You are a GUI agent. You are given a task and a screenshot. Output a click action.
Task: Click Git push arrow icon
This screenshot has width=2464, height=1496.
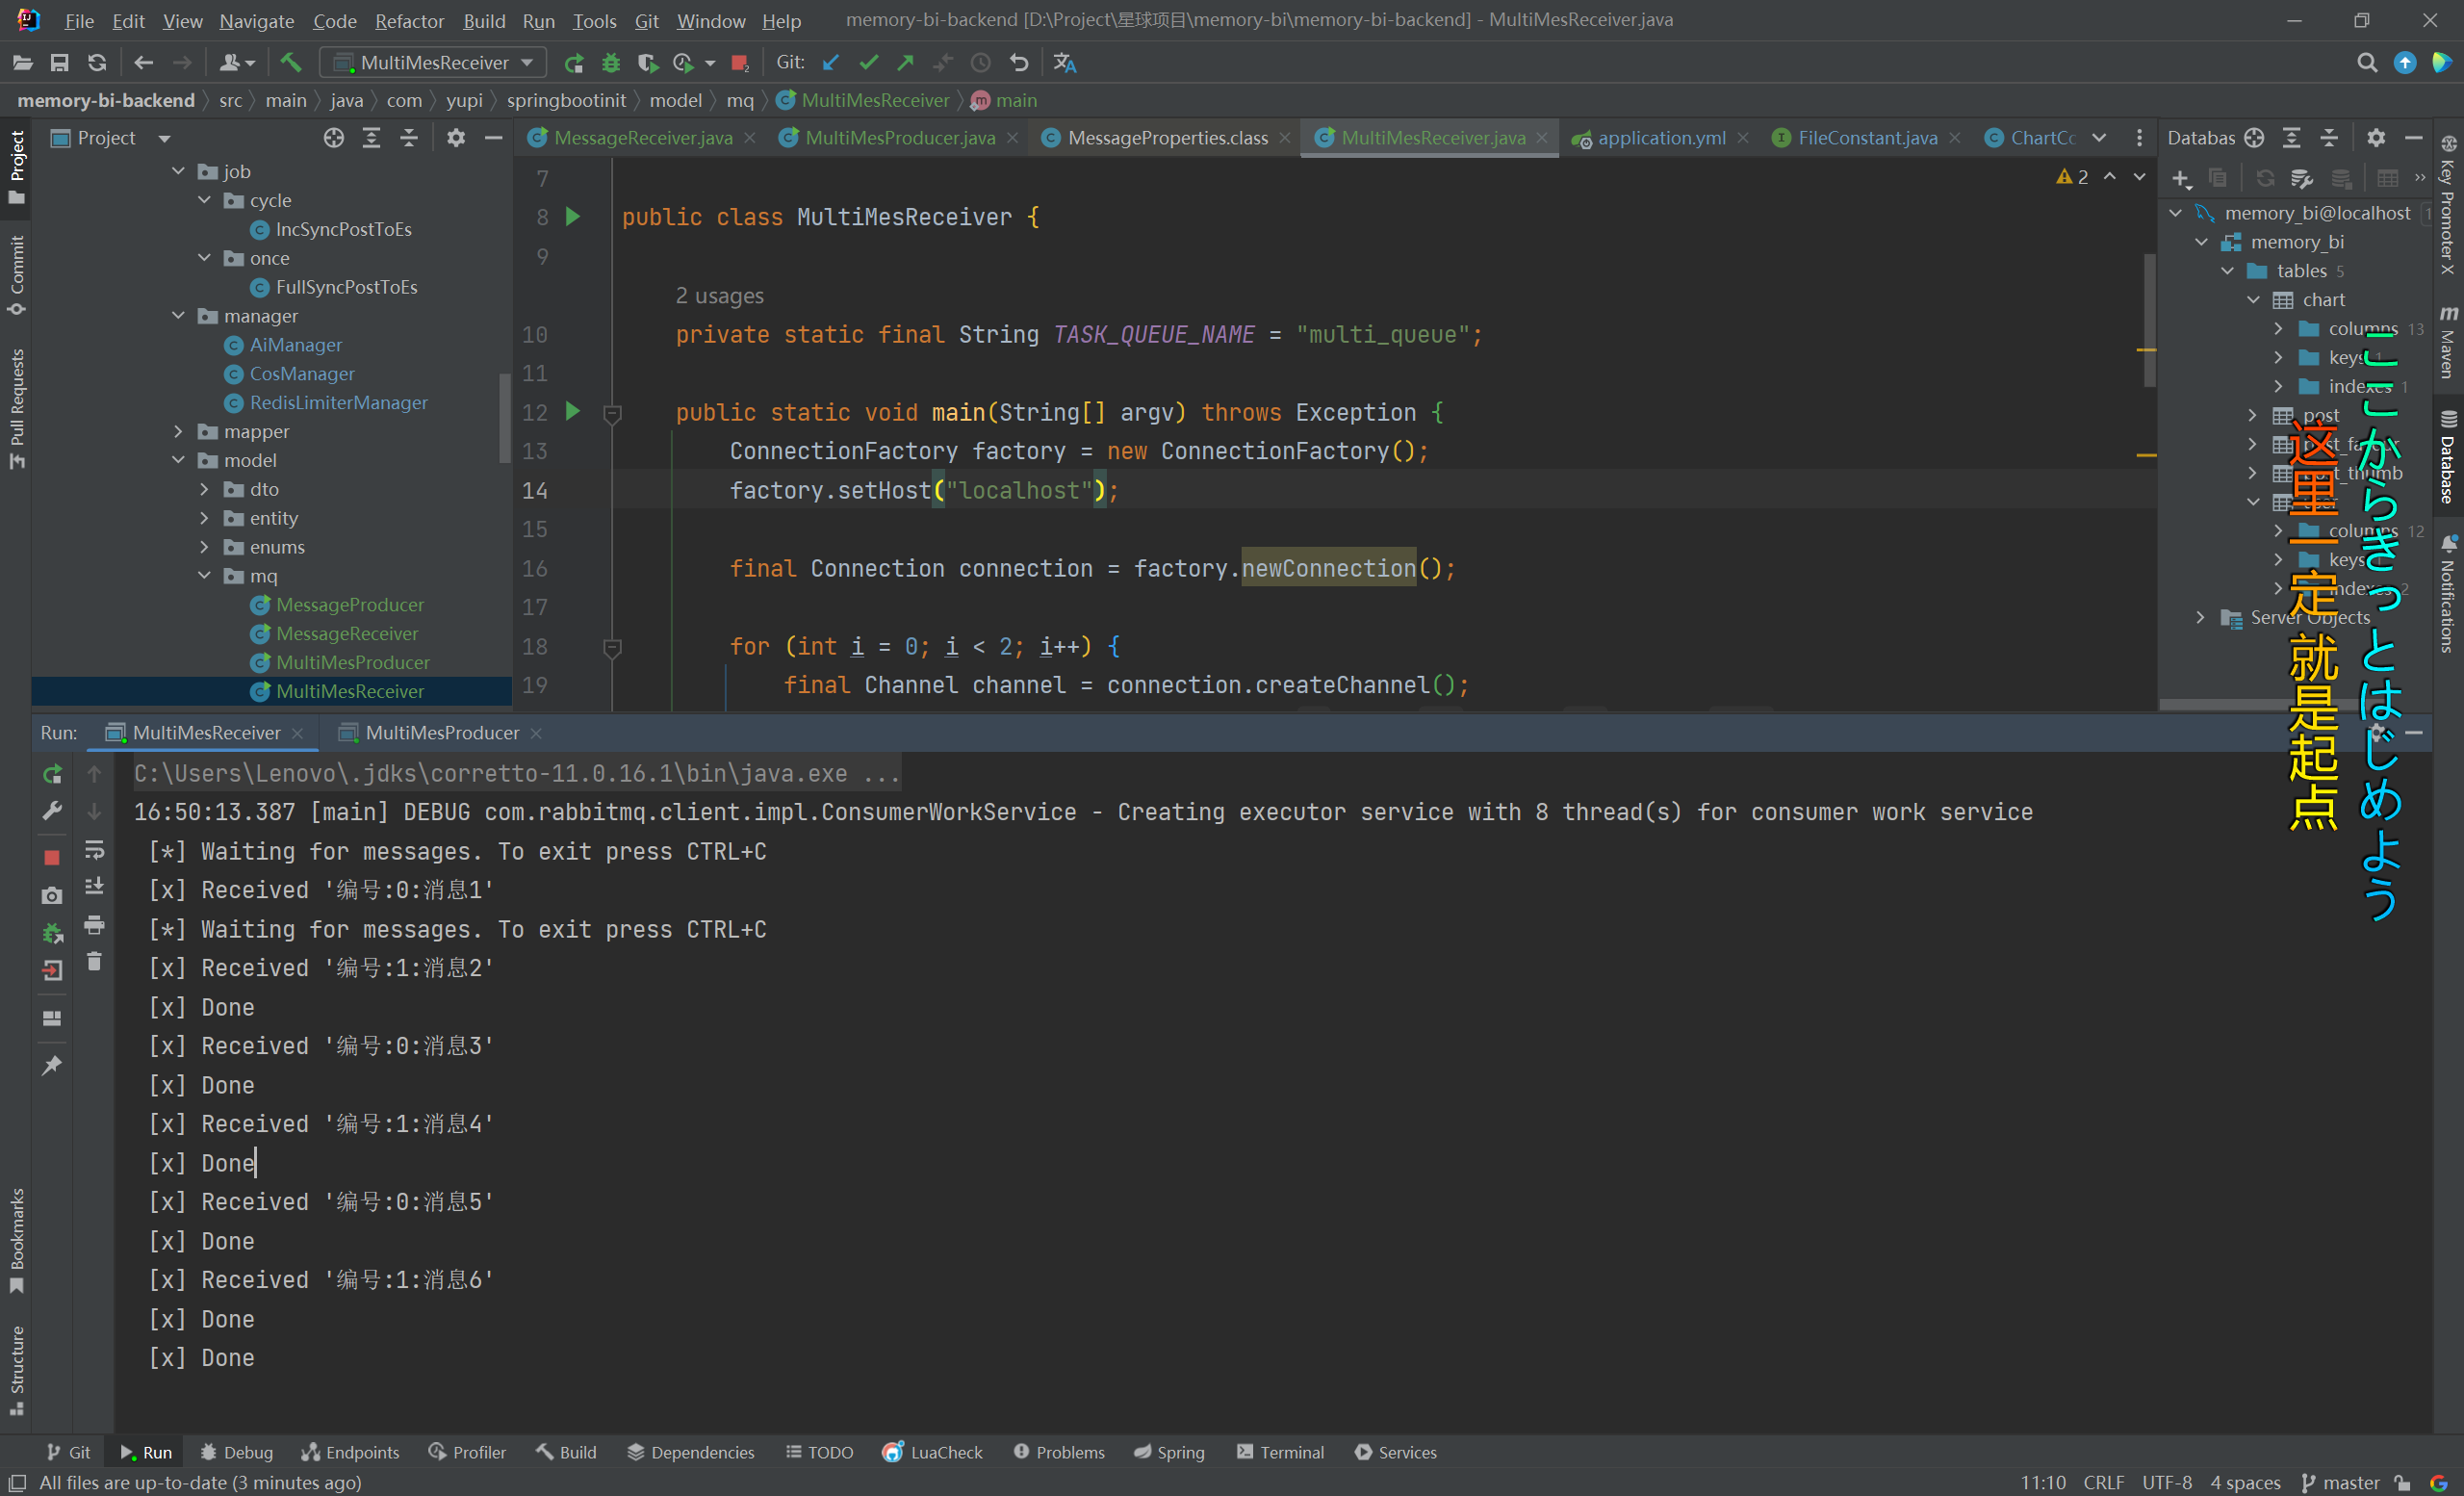point(906,63)
